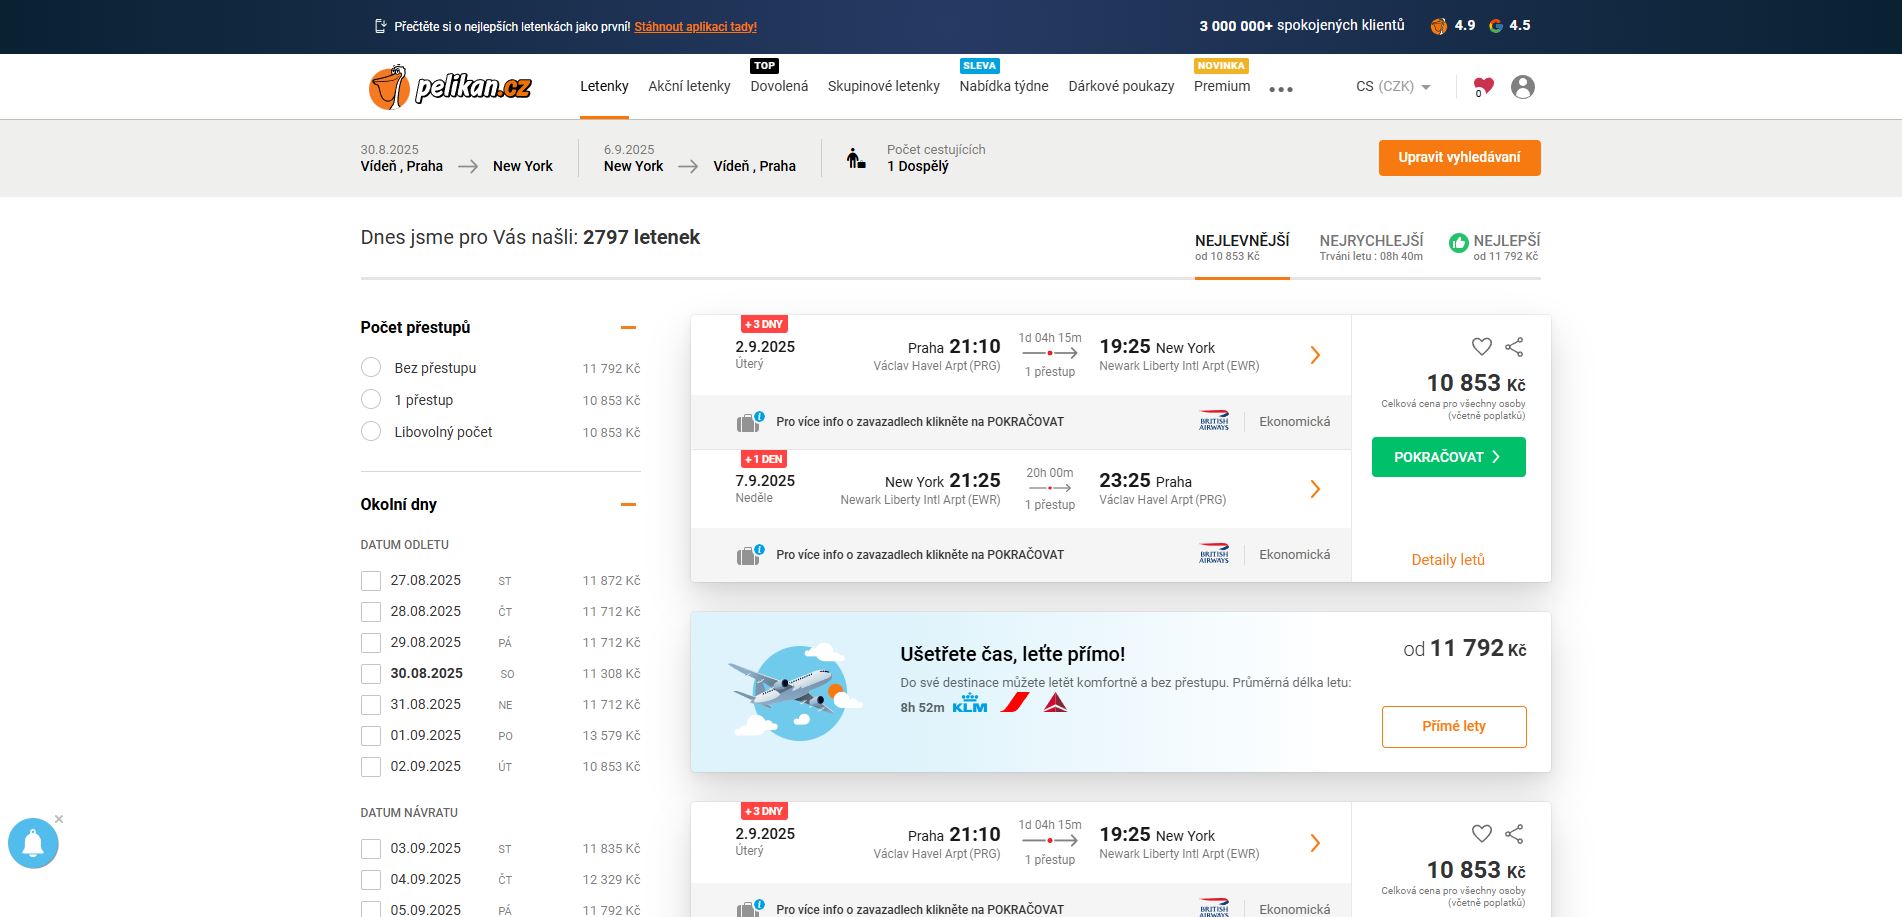Expand New York to Praha 7.9.2025 flight details

tap(1315, 489)
